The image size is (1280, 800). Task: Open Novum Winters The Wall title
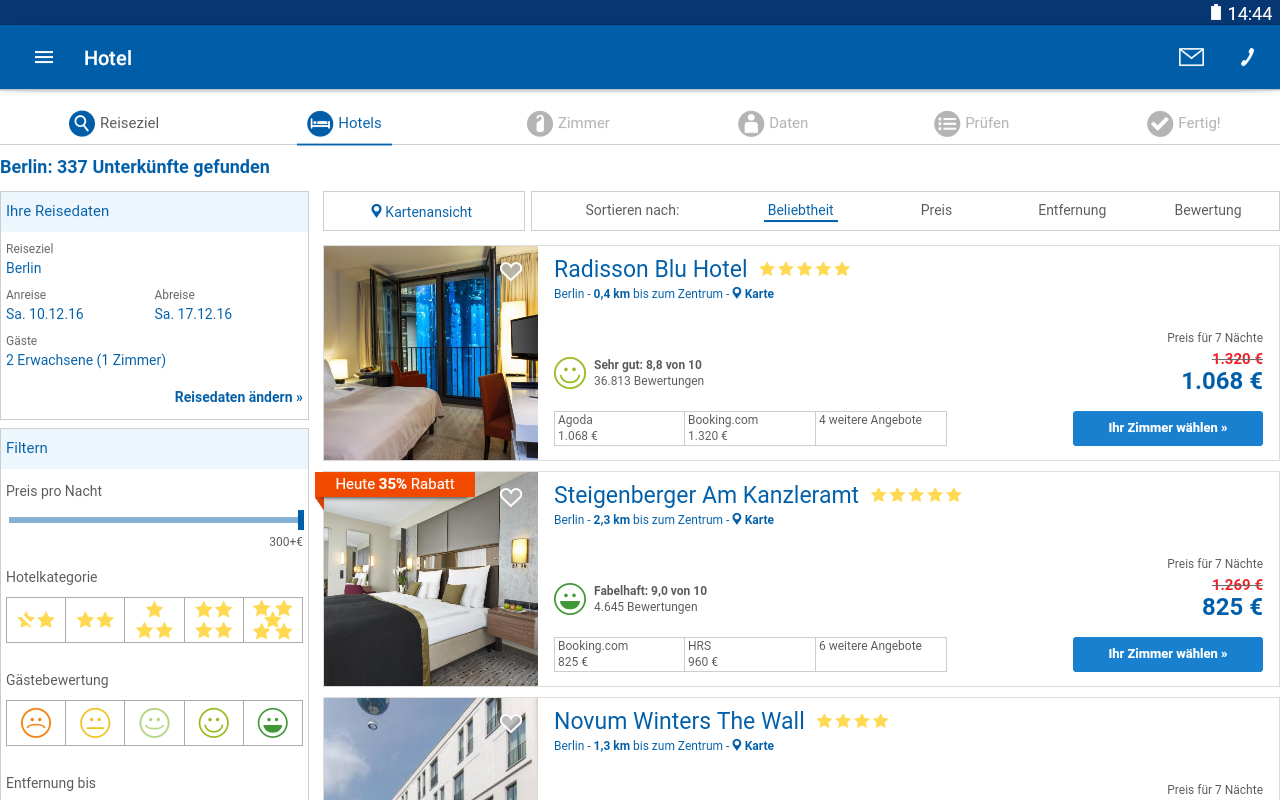(x=679, y=721)
